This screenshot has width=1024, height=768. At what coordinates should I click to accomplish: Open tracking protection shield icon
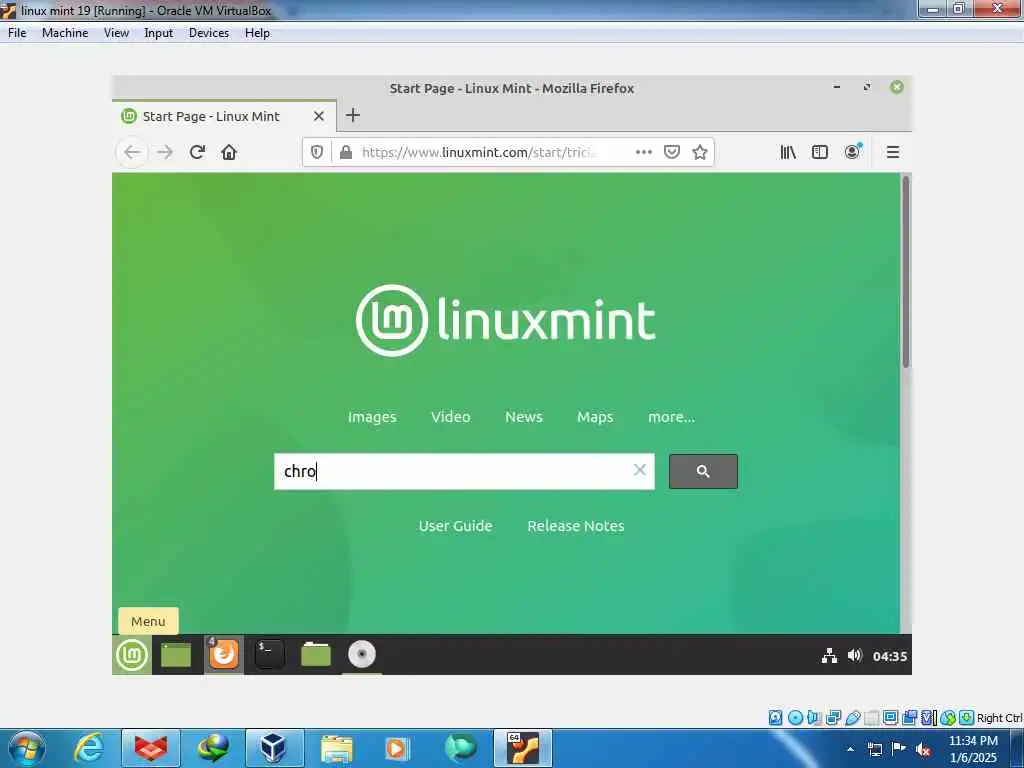[317, 152]
